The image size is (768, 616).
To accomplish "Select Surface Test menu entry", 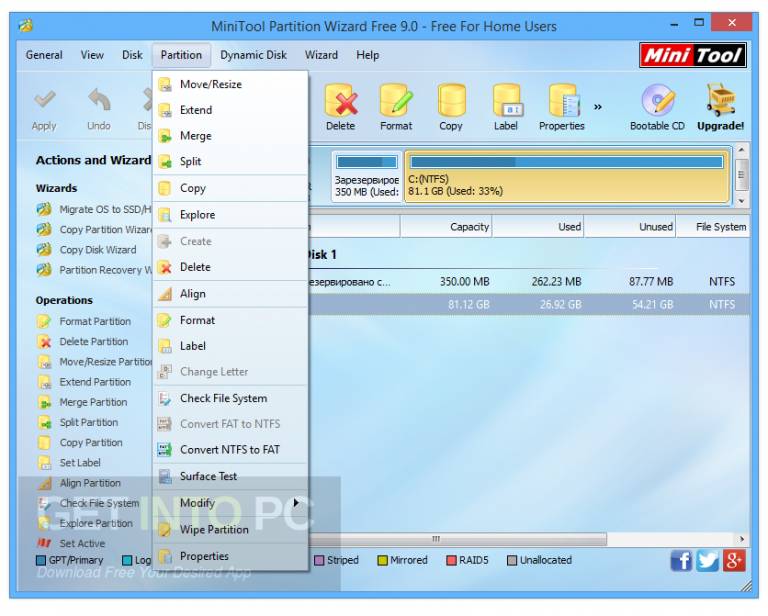I will (230, 476).
